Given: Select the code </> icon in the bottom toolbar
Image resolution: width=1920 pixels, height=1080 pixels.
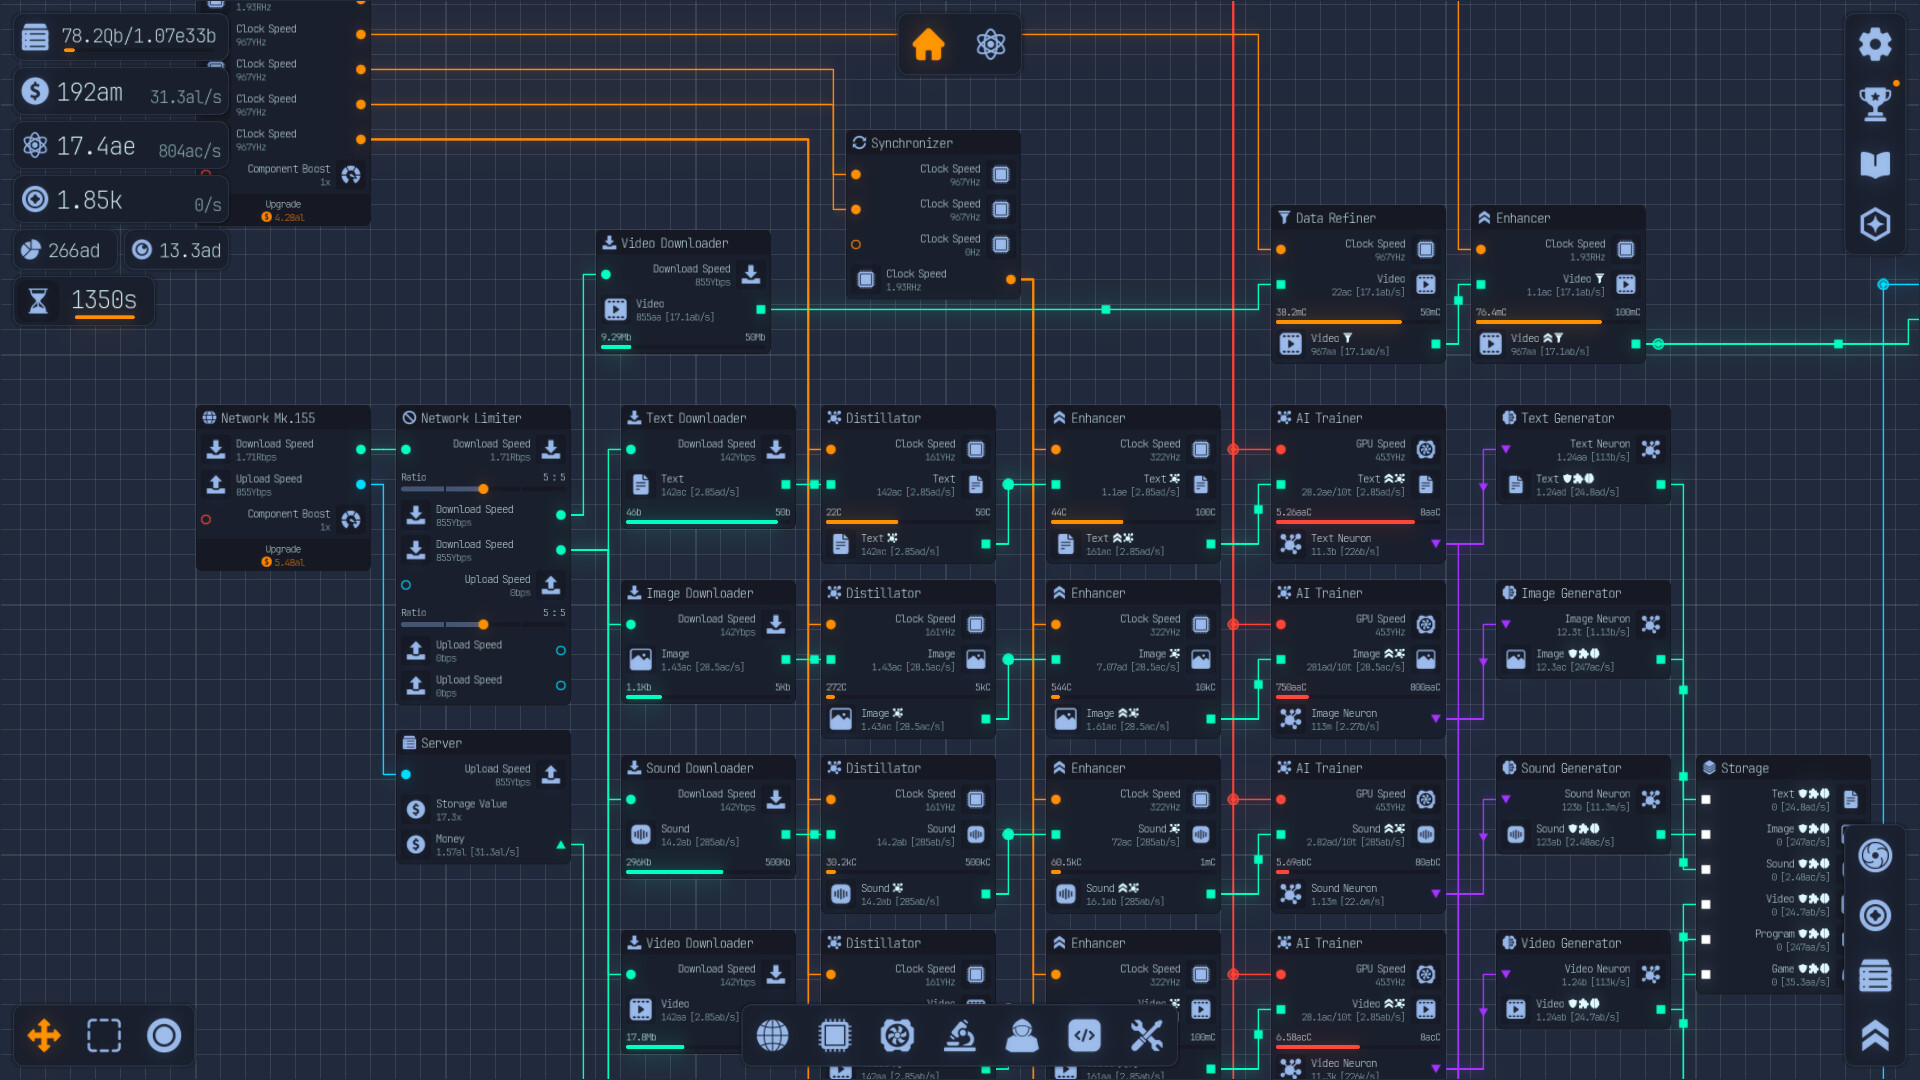Looking at the screenshot, I should click(1085, 1036).
